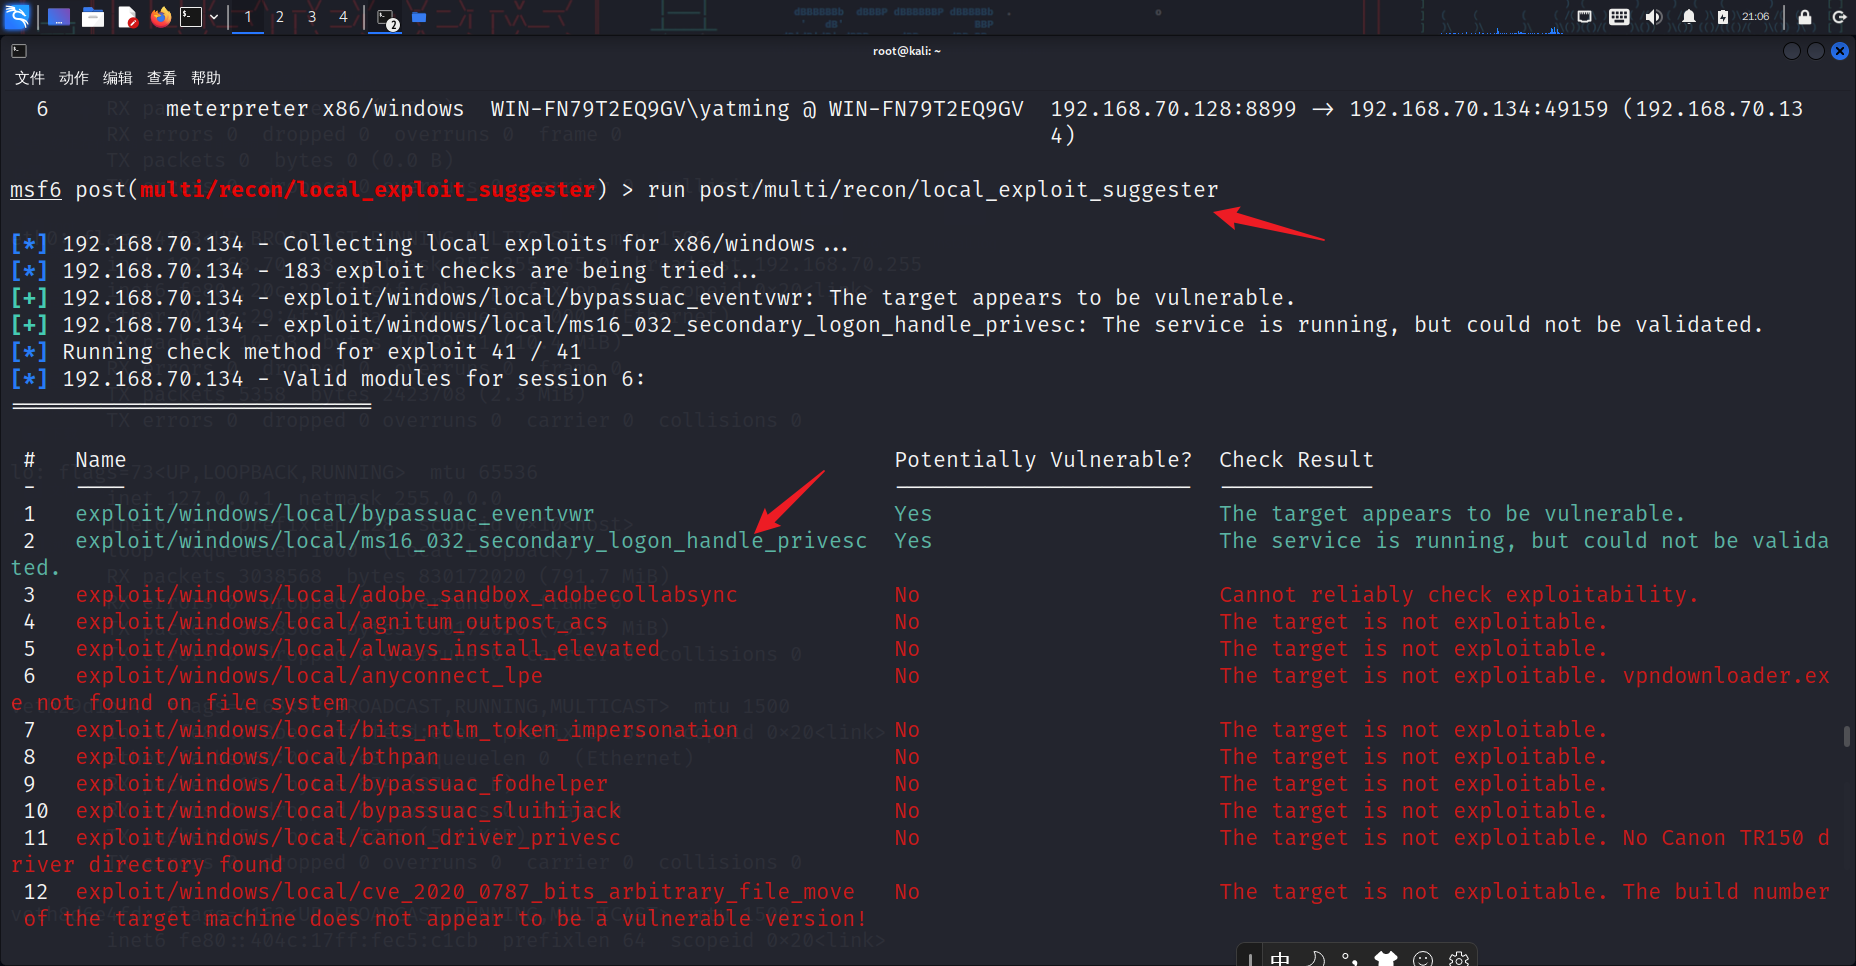The width and height of the screenshot is (1856, 966).
Task: Click the terminal vertical scrollbar handle
Action: (x=1847, y=736)
